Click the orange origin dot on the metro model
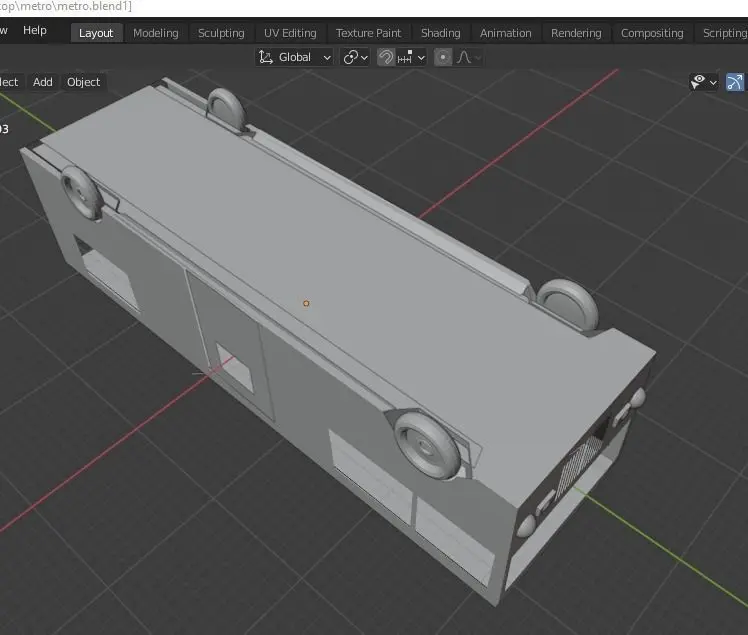 306,303
